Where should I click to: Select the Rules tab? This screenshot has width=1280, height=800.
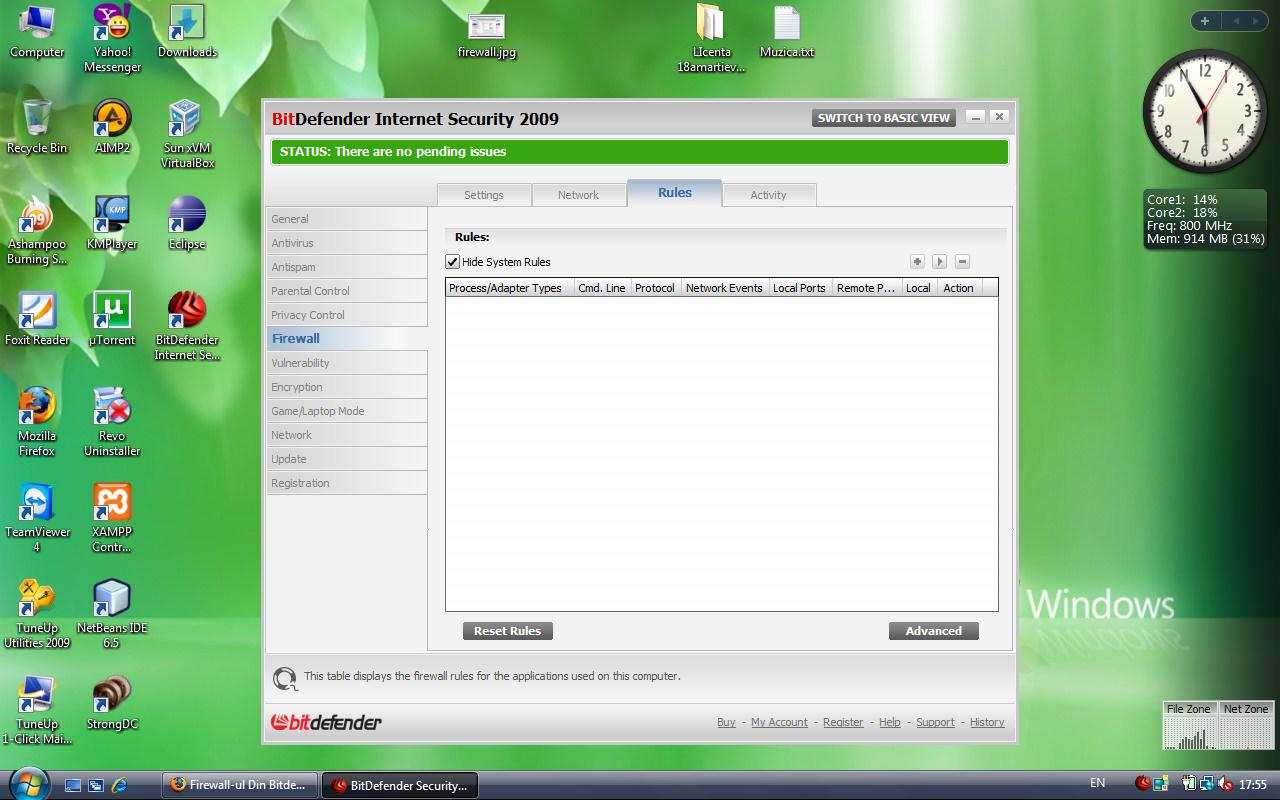675,193
